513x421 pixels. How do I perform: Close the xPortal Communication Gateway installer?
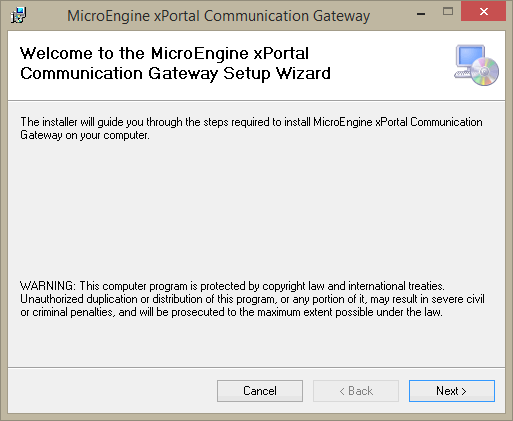pyautogui.click(x=483, y=12)
